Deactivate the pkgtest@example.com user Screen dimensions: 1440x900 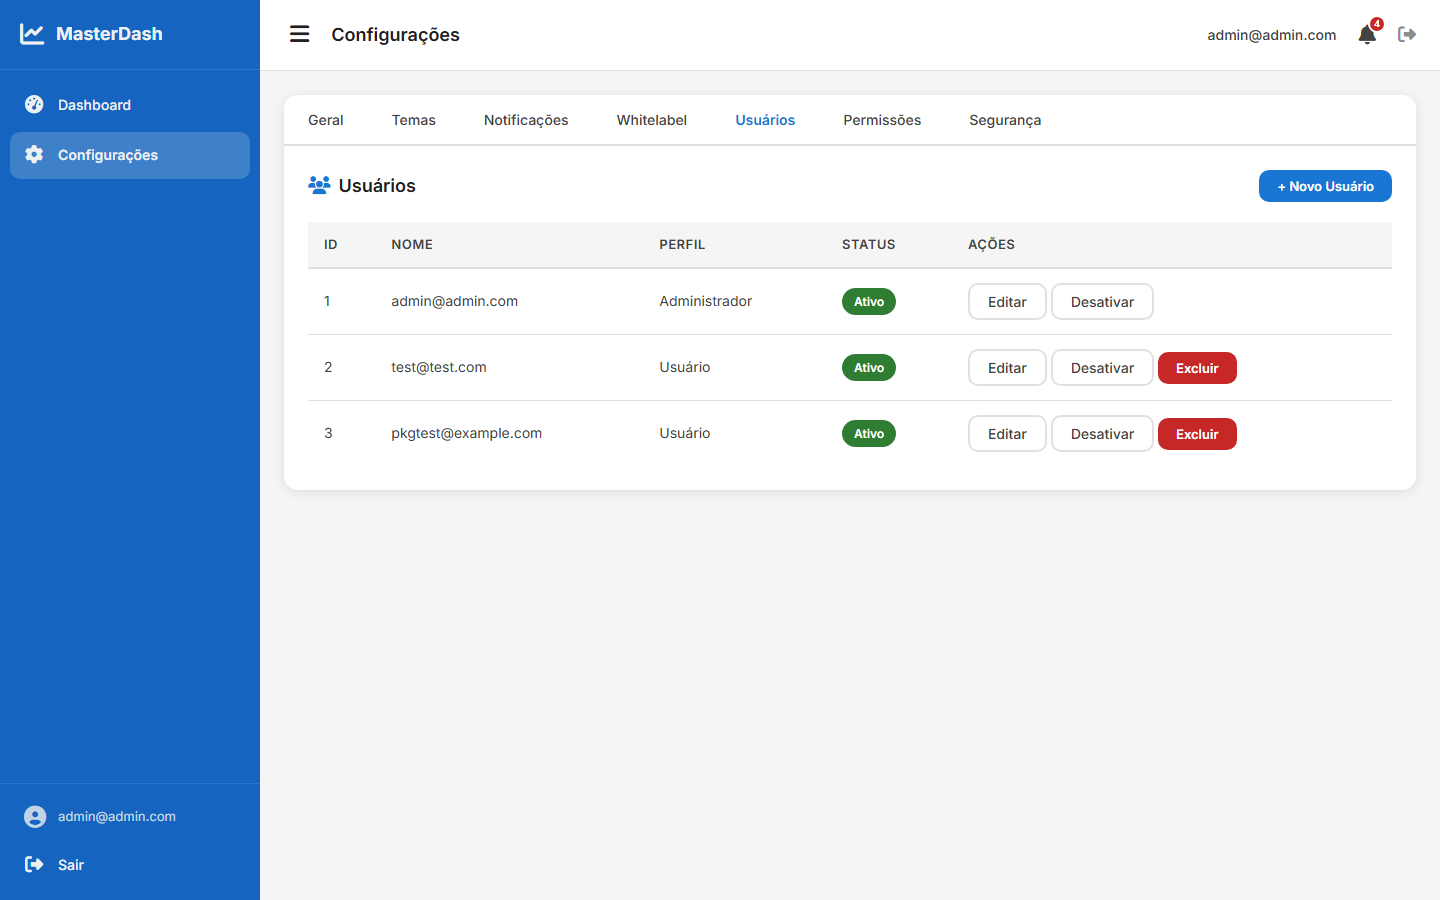point(1102,434)
